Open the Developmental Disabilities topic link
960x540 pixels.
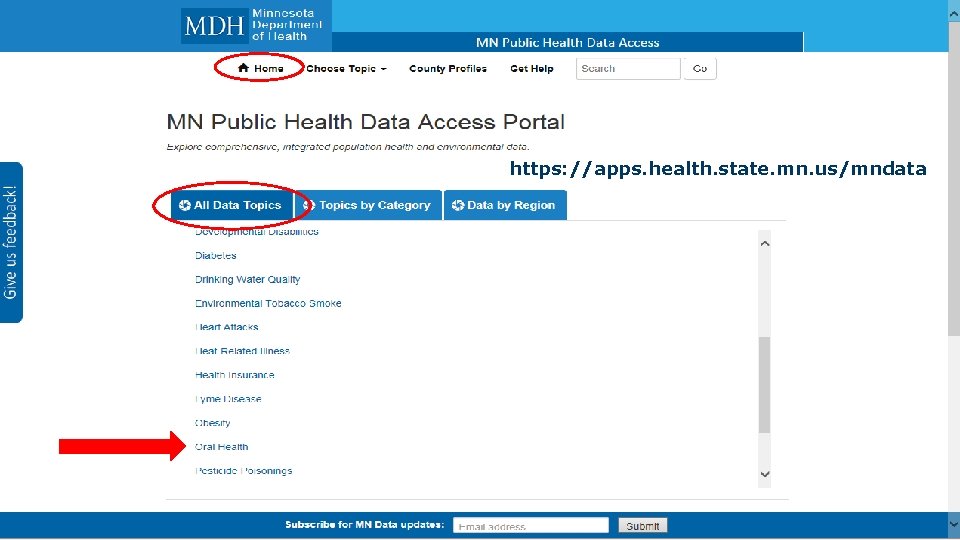(x=257, y=231)
